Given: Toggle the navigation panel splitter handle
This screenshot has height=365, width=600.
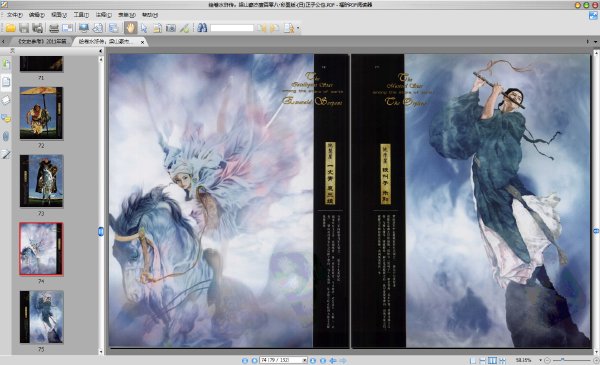Looking at the screenshot, I should coord(101,231).
